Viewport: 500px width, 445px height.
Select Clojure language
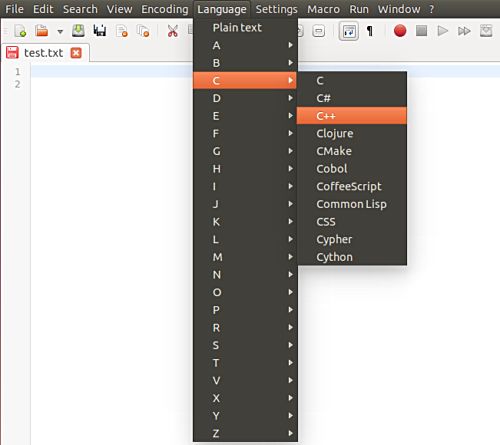tap(352, 133)
